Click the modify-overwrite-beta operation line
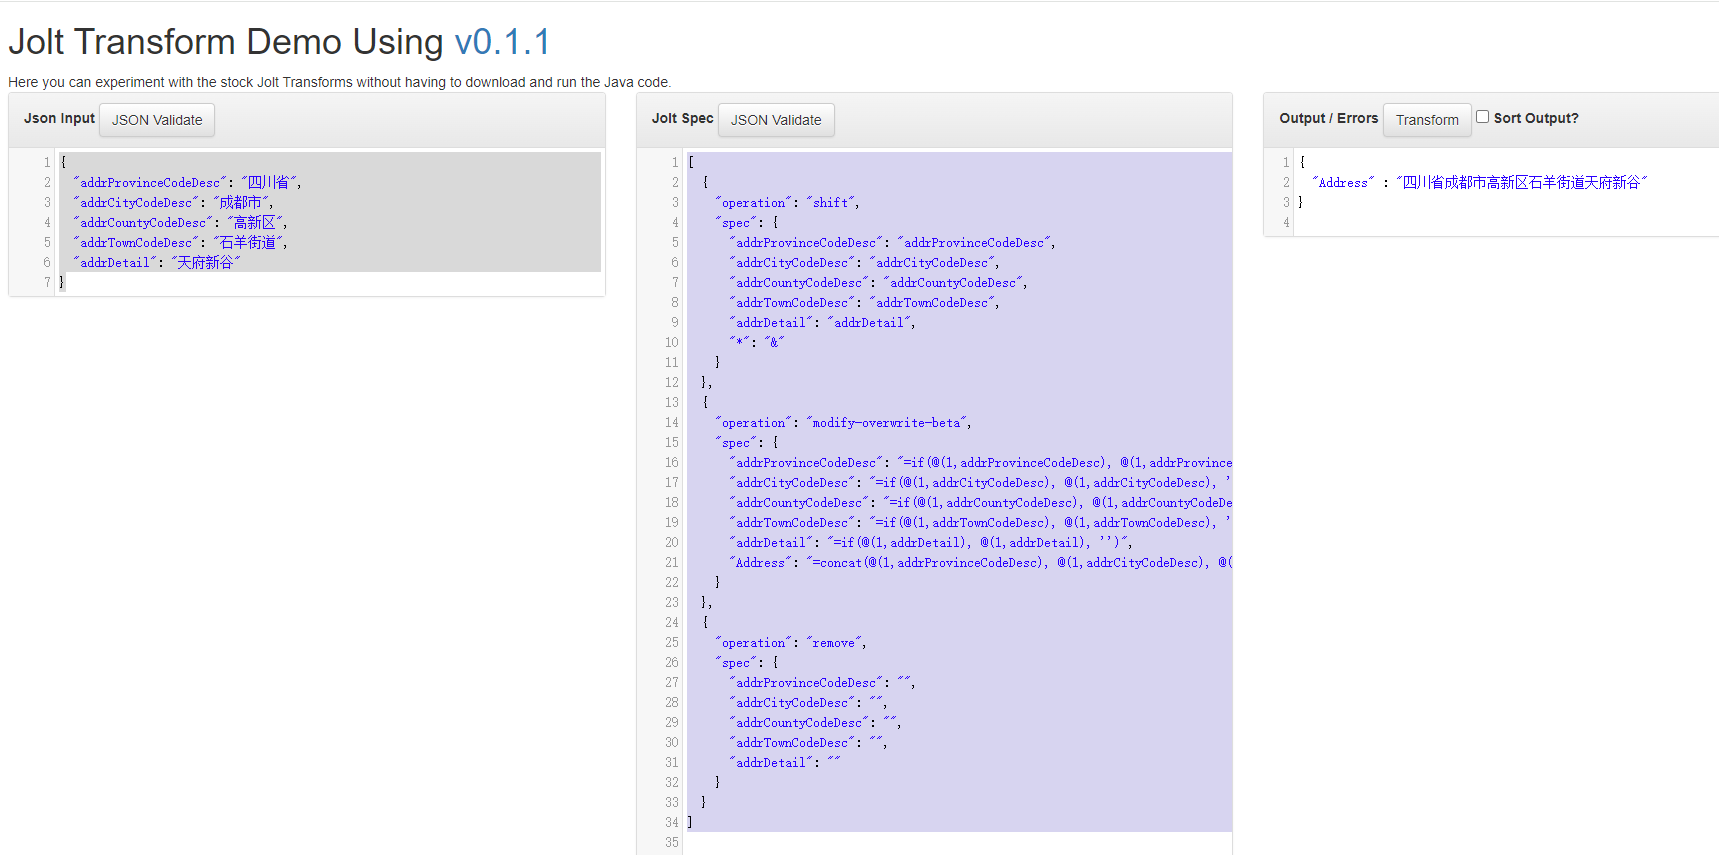 (x=843, y=422)
